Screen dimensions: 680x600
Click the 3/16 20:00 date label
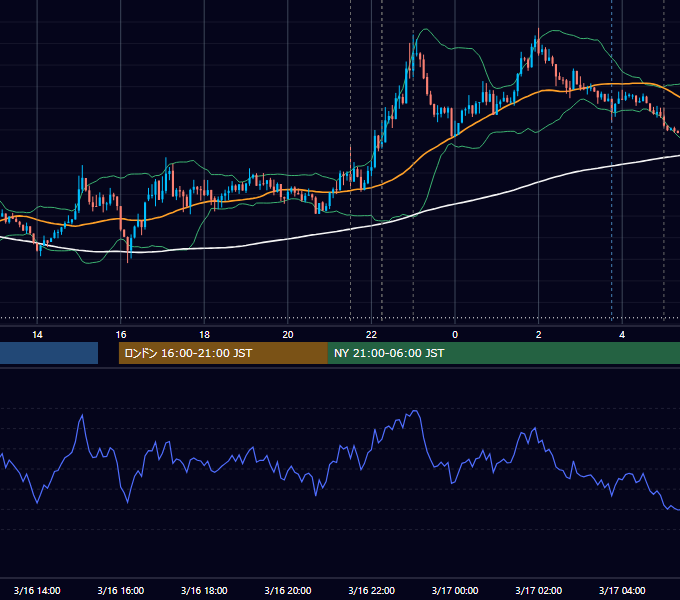[288, 590]
